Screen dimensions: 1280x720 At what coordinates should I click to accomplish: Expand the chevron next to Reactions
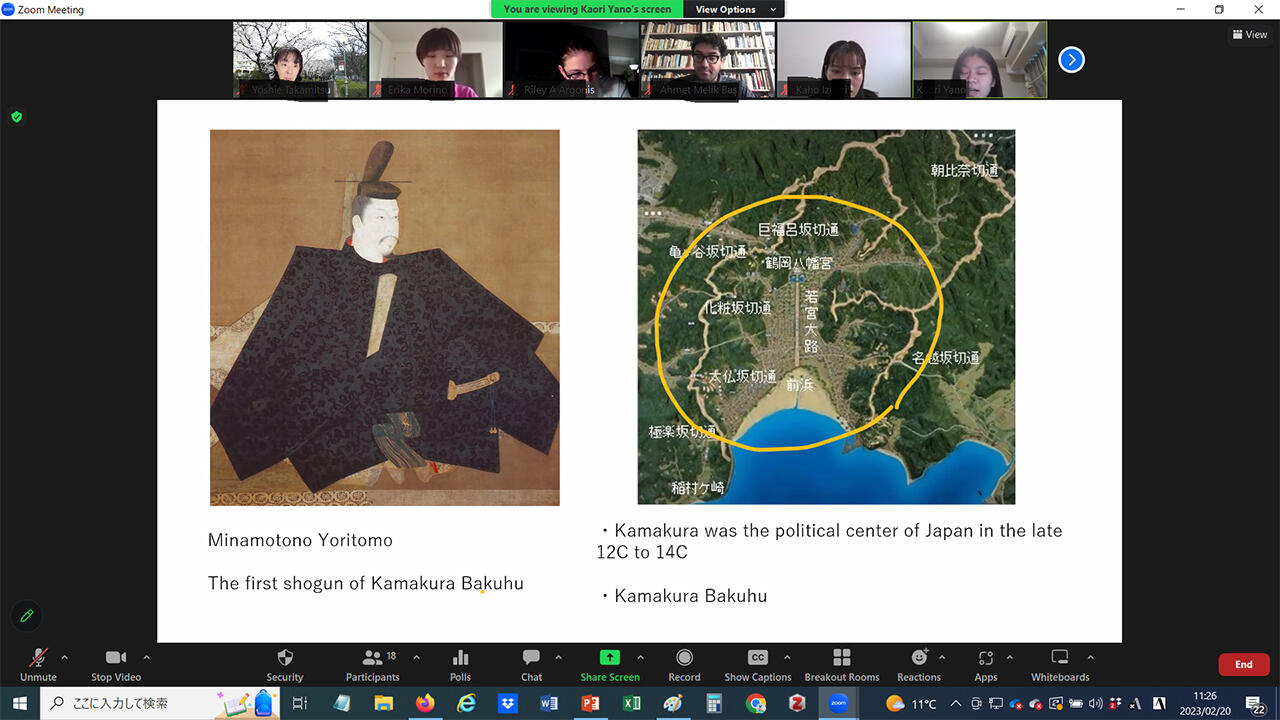942,658
